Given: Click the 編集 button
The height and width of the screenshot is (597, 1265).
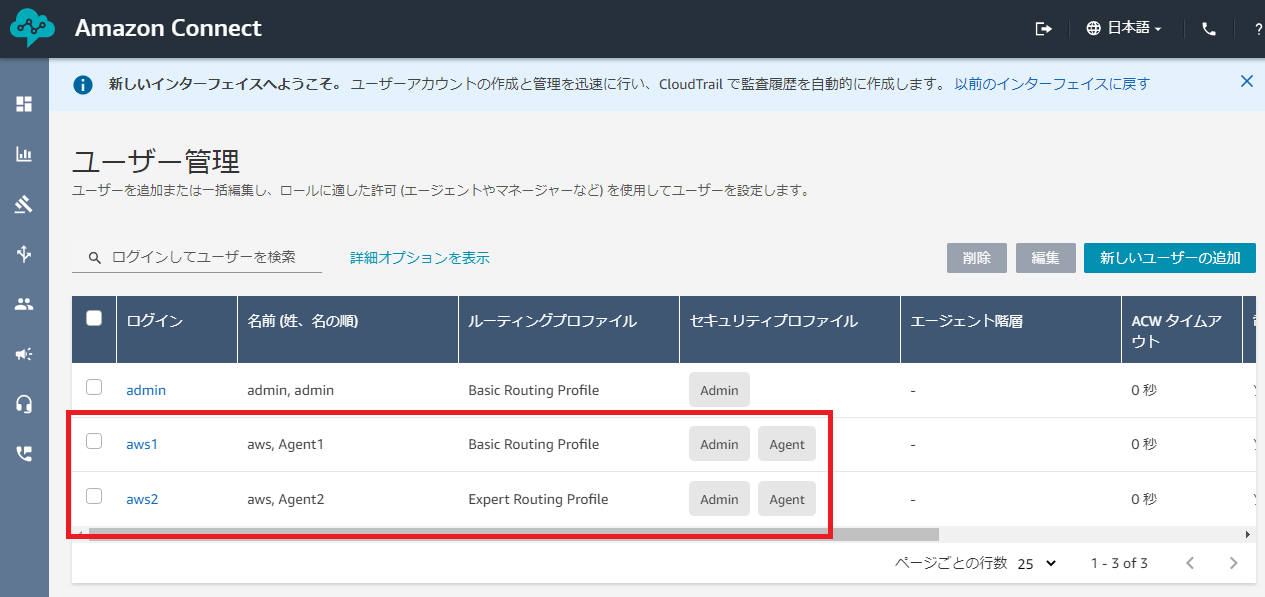Looking at the screenshot, I should [x=1045, y=258].
